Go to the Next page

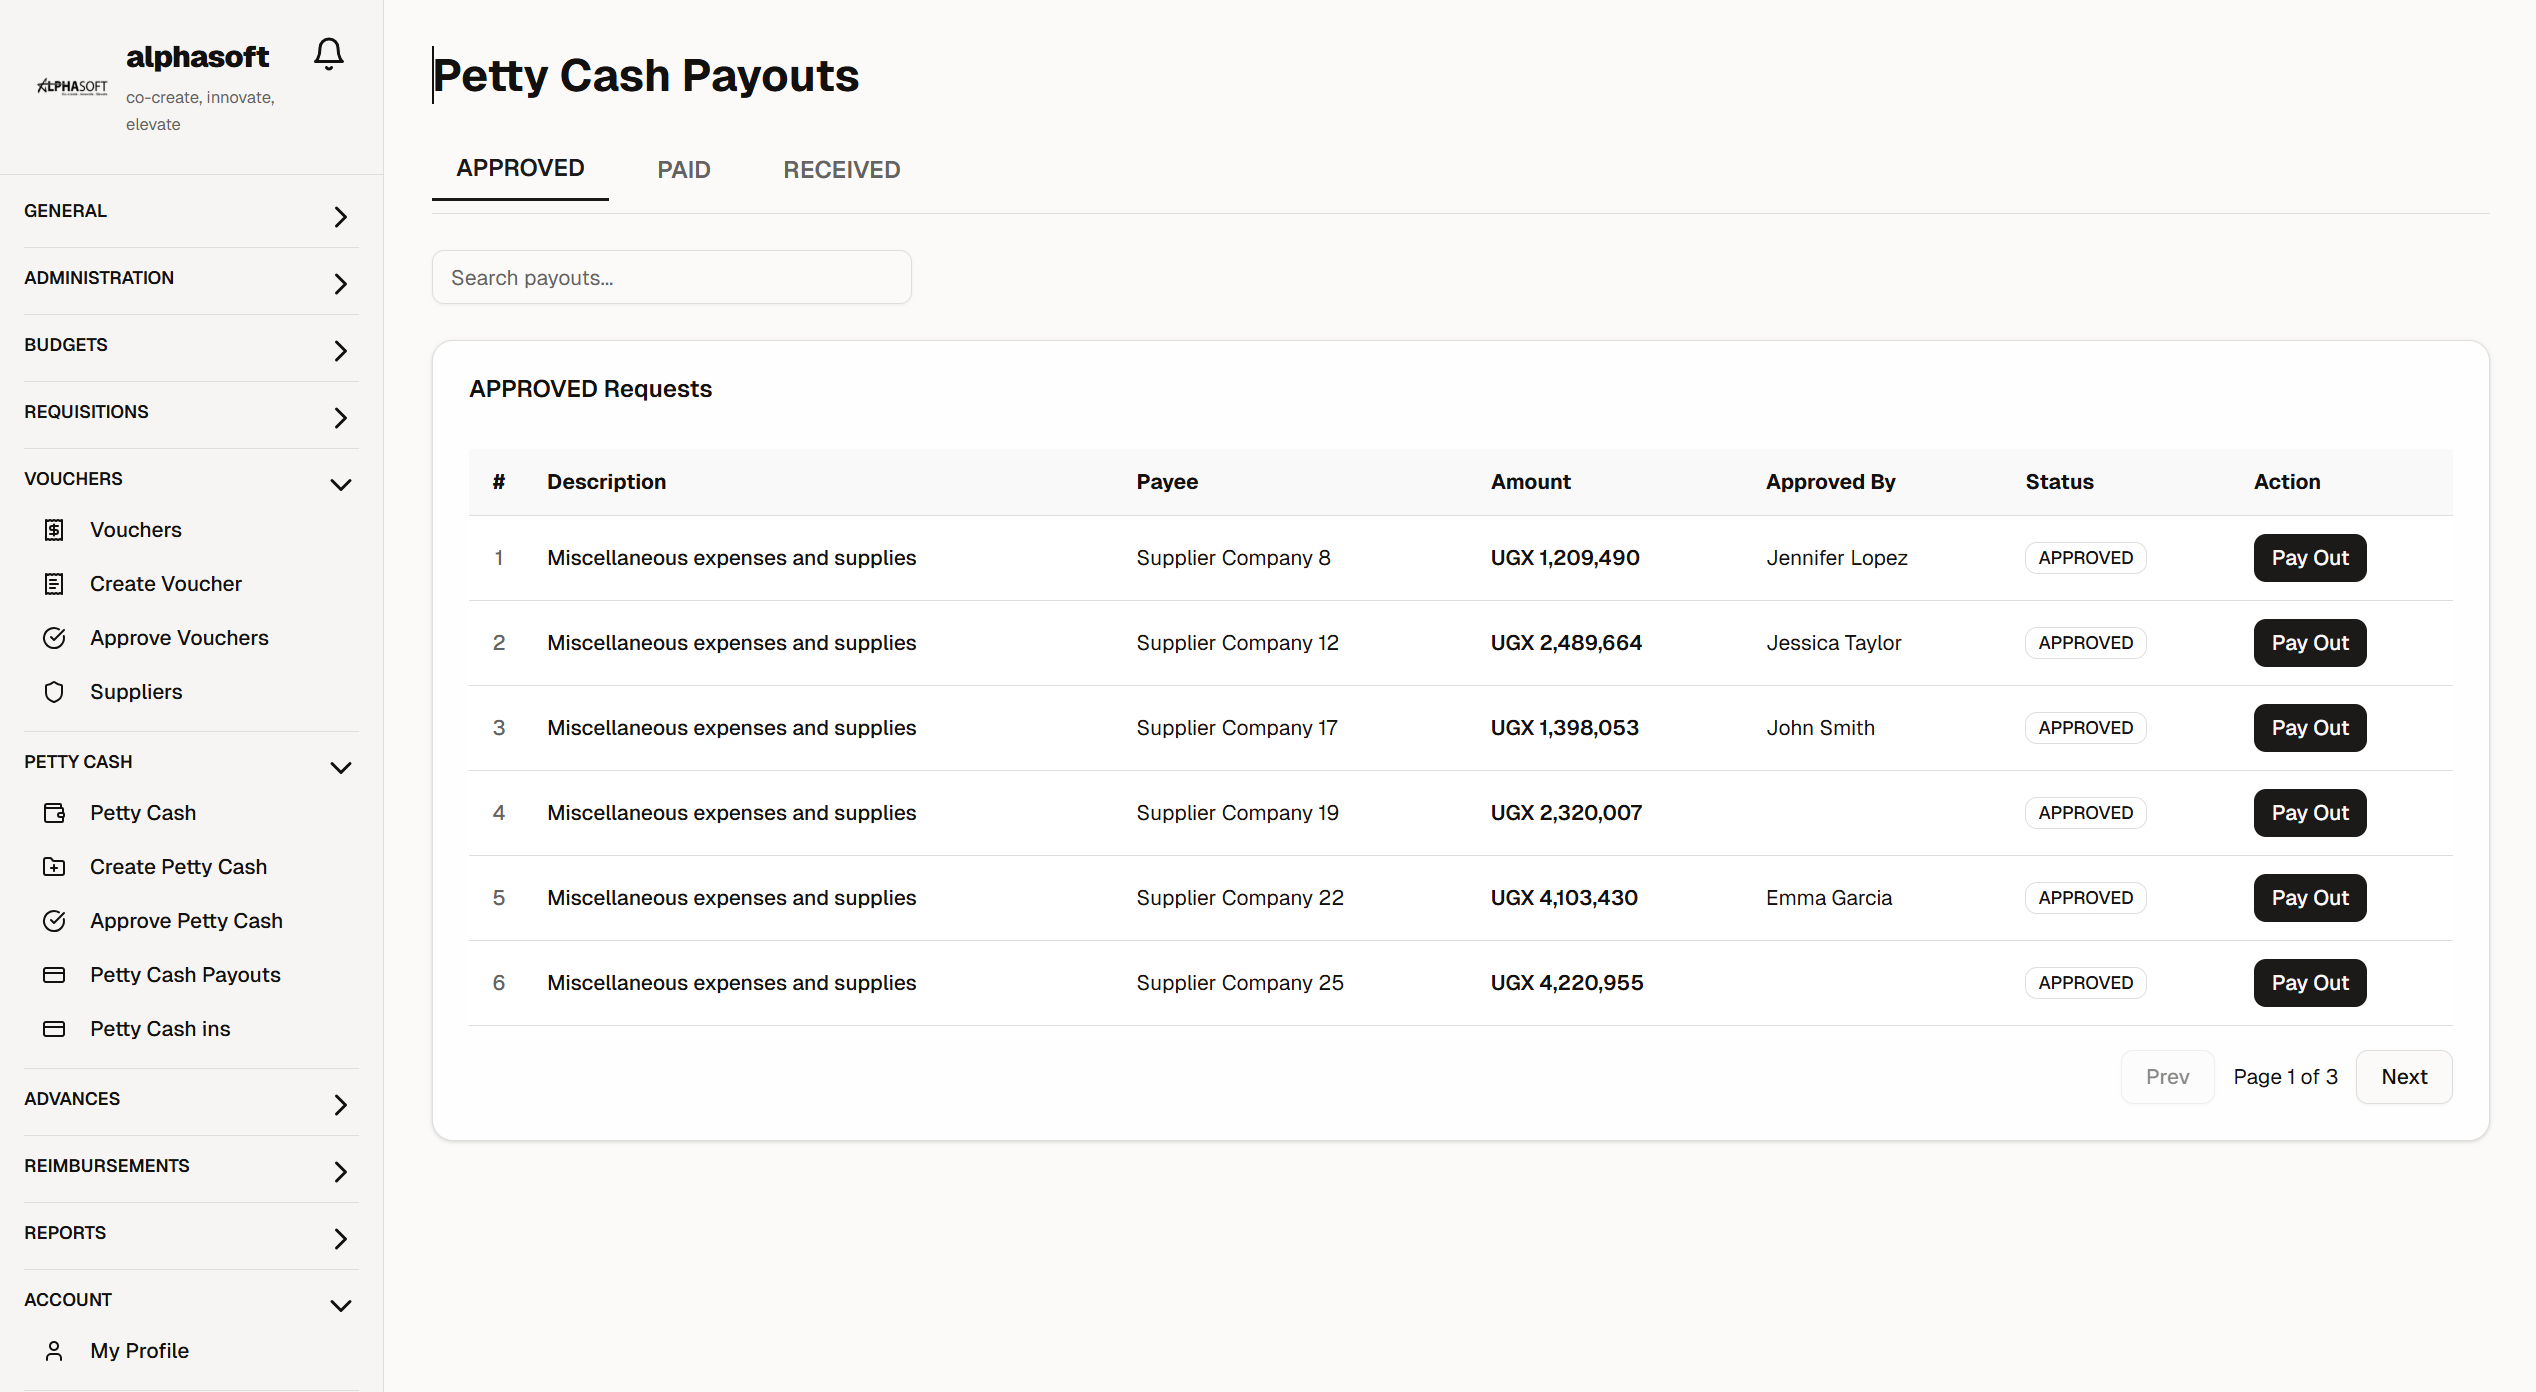click(2403, 1077)
